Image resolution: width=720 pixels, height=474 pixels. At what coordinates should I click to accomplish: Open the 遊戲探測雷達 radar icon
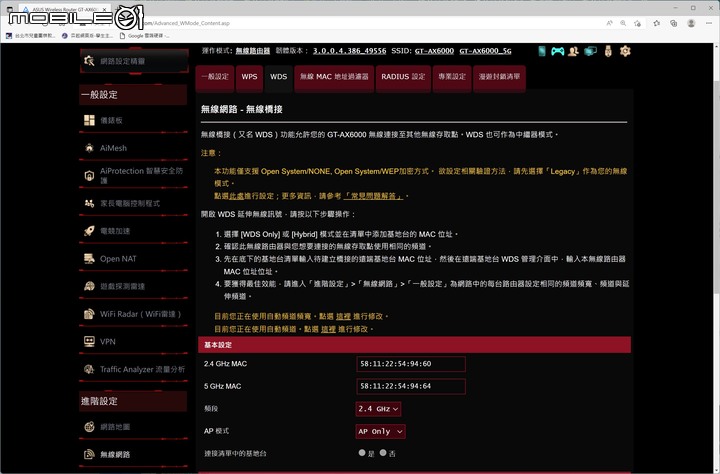click(x=89, y=286)
